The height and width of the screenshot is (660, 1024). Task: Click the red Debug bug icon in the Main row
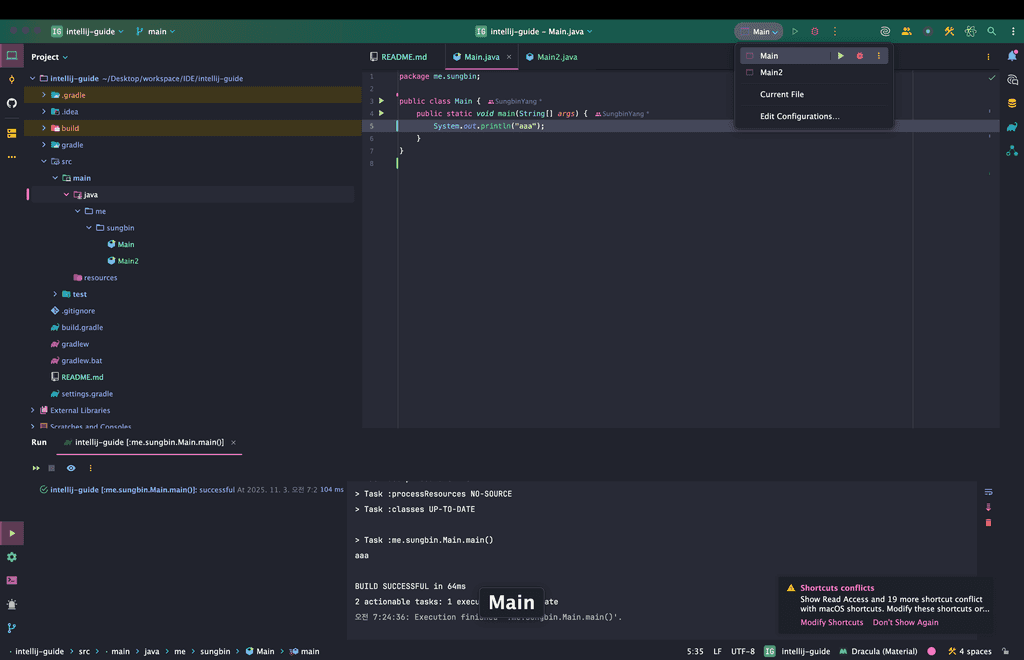[x=859, y=56]
